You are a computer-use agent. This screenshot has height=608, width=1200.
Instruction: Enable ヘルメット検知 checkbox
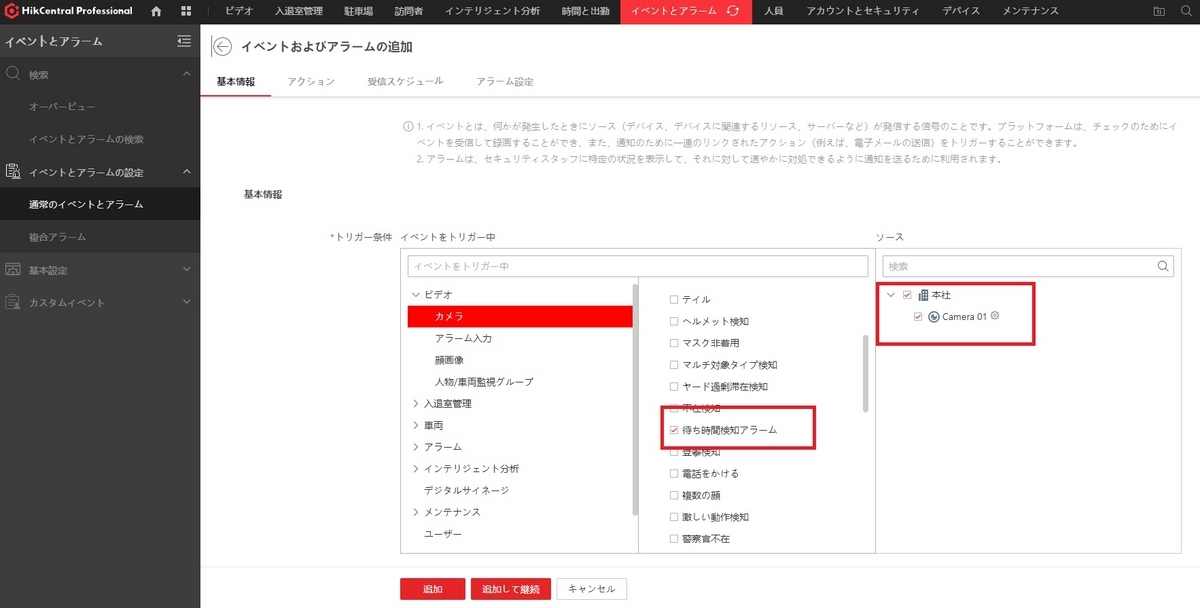pos(673,321)
